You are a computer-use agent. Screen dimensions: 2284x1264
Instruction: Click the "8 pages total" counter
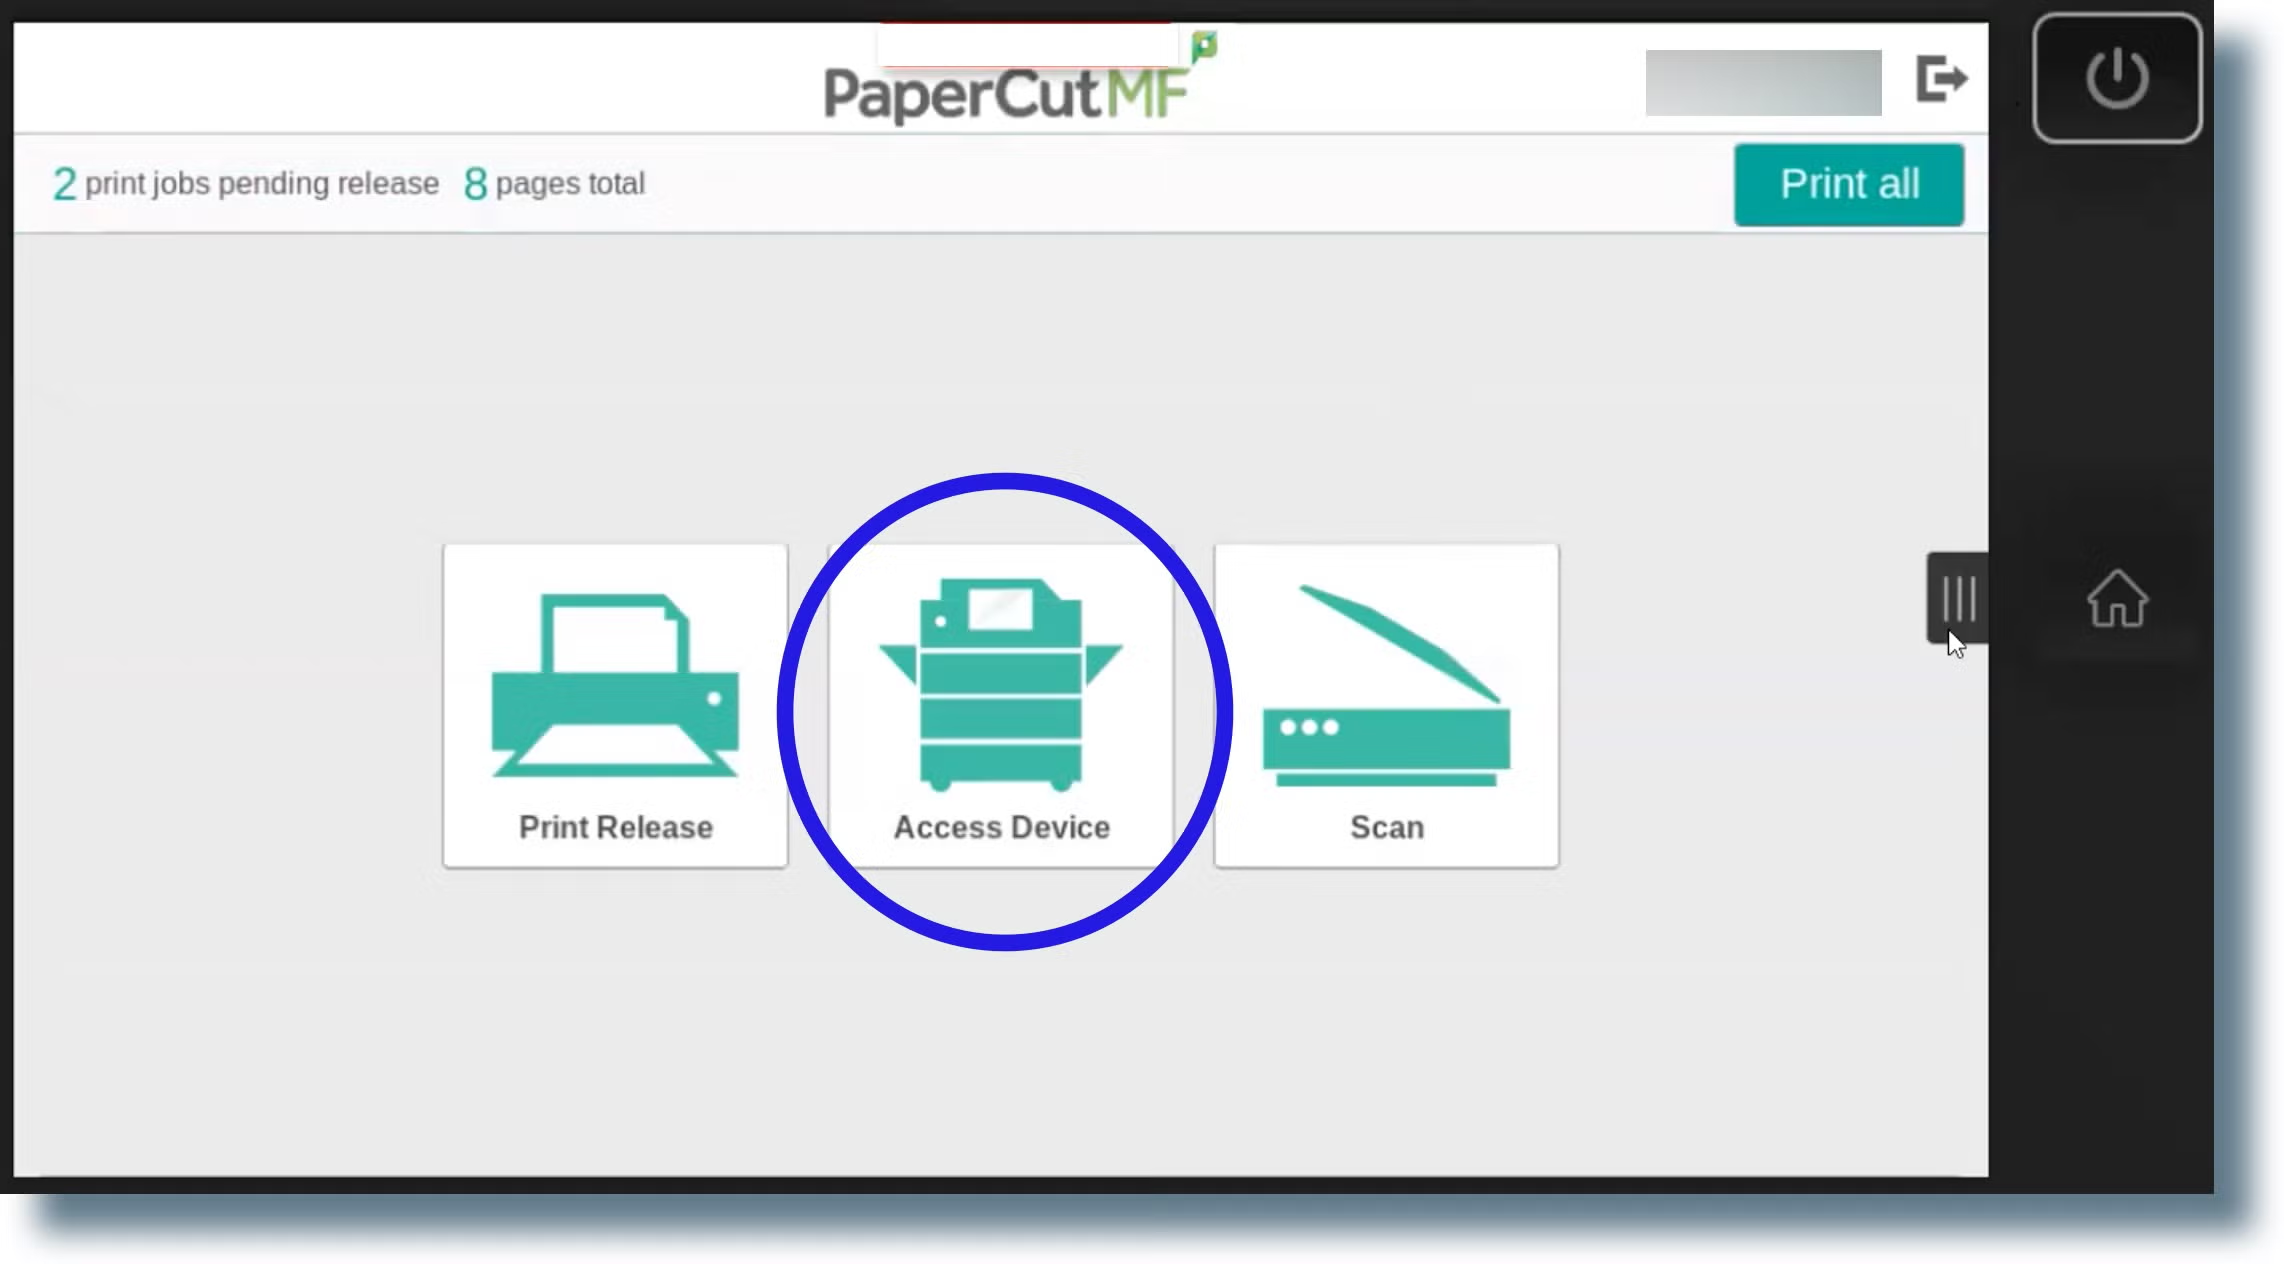coord(555,184)
